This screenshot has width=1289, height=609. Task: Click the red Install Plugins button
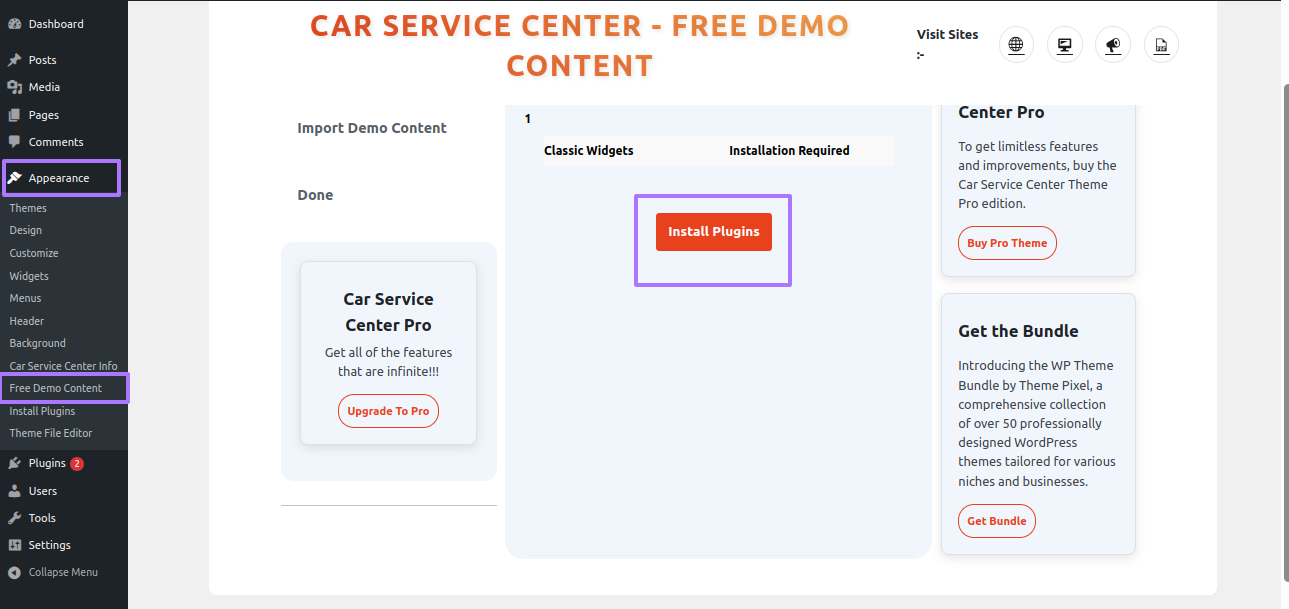point(714,232)
